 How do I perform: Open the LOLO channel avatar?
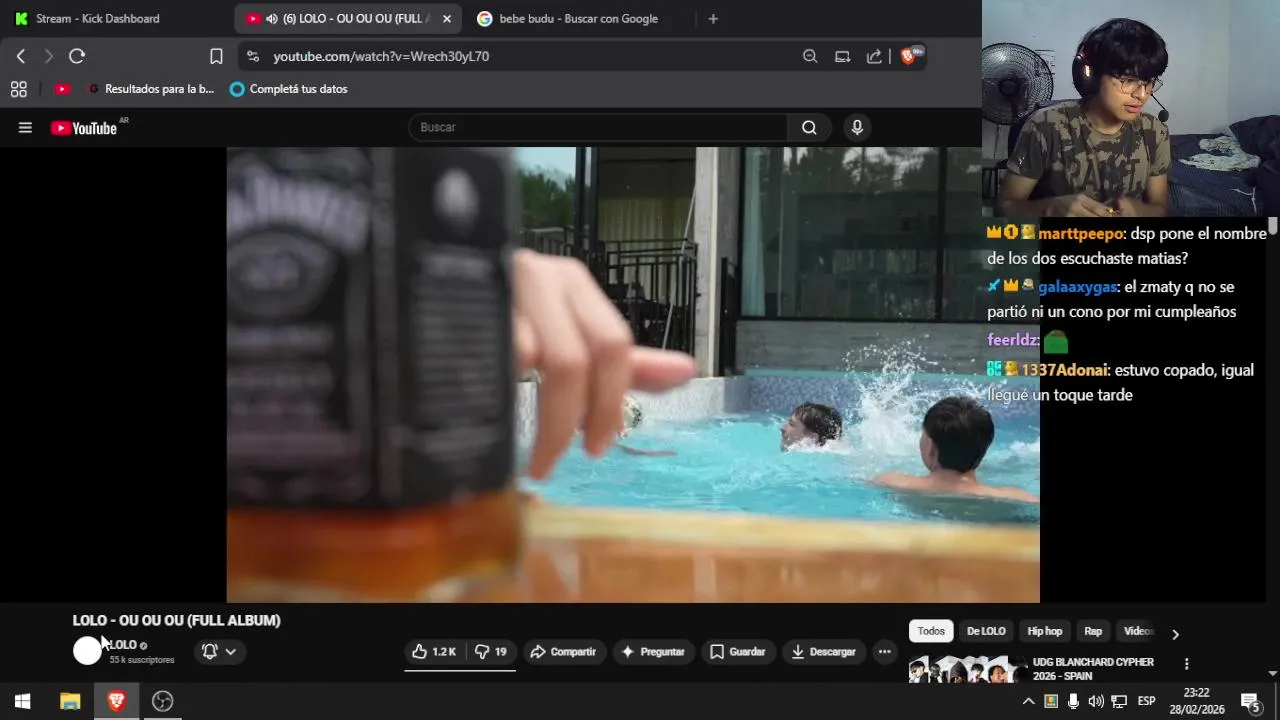coord(87,651)
